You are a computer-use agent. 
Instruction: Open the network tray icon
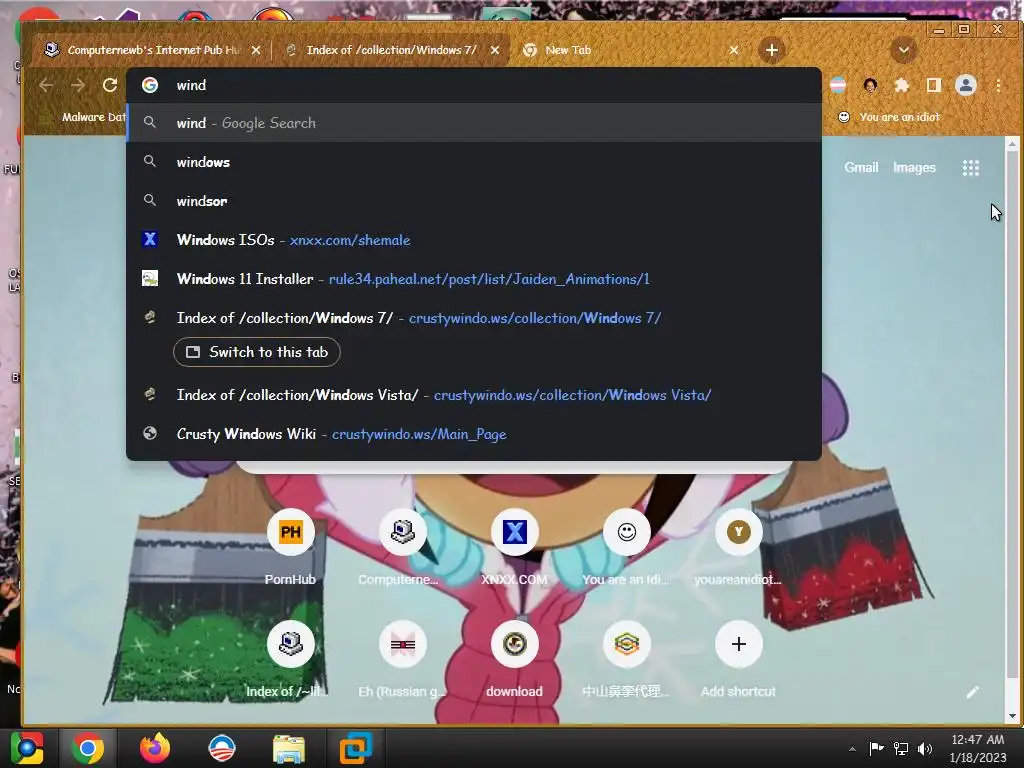point(901,749)
